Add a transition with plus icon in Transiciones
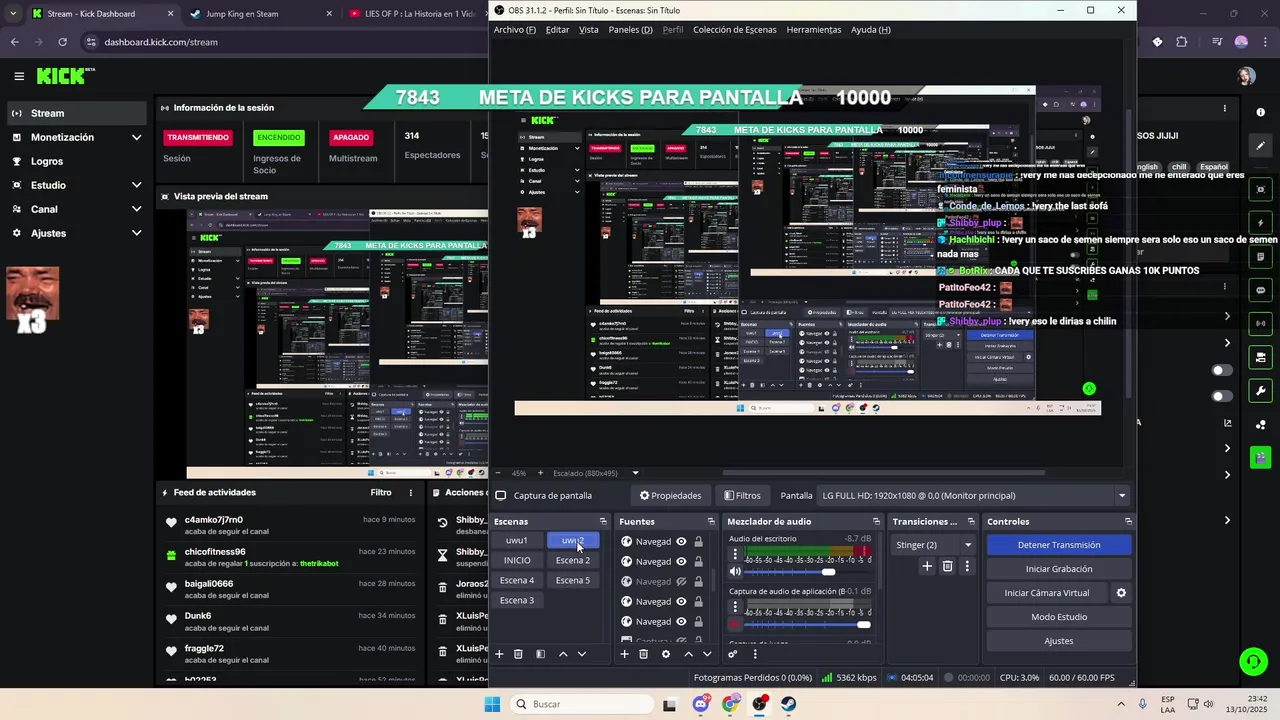Screen dimensions: 1280x720 [x=927, y=566]
